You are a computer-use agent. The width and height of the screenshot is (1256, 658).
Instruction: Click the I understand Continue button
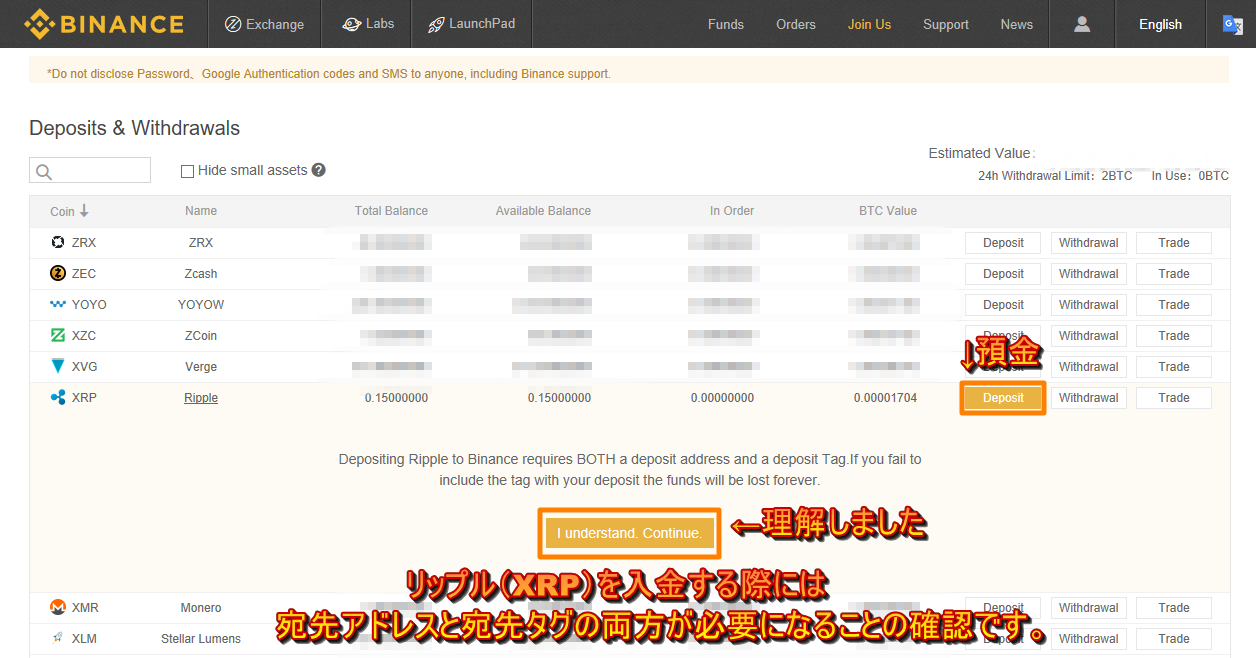629,532
